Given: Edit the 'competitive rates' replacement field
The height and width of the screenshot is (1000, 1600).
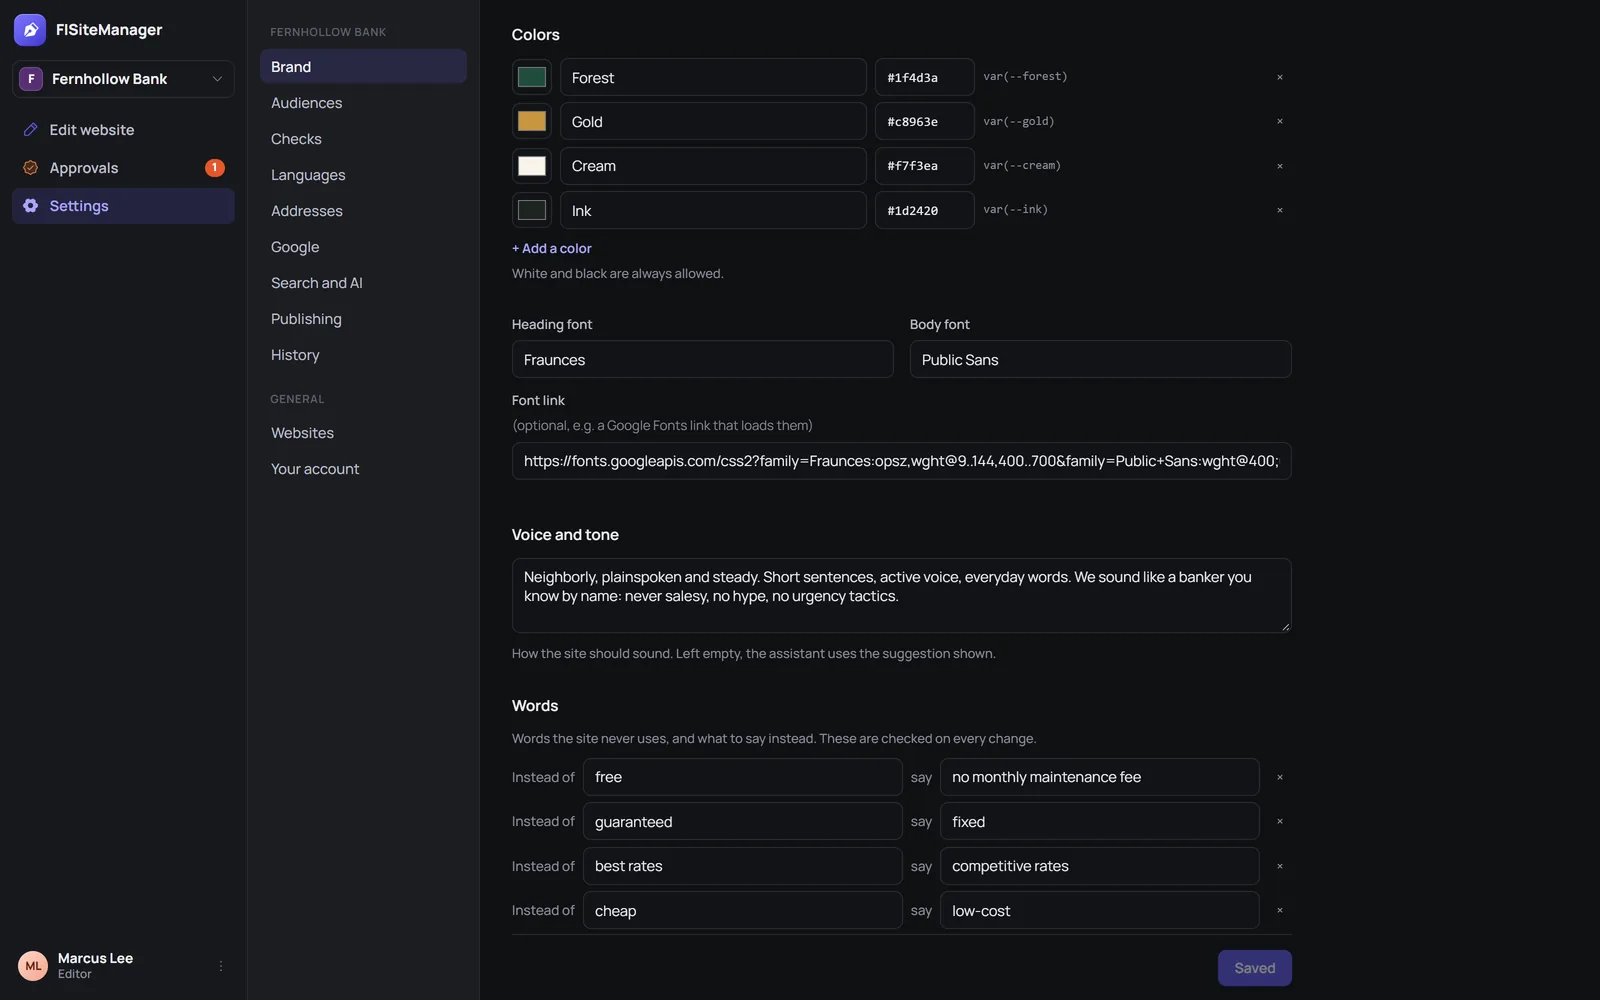Looking at the screenshot, I should coord(1100,866).
